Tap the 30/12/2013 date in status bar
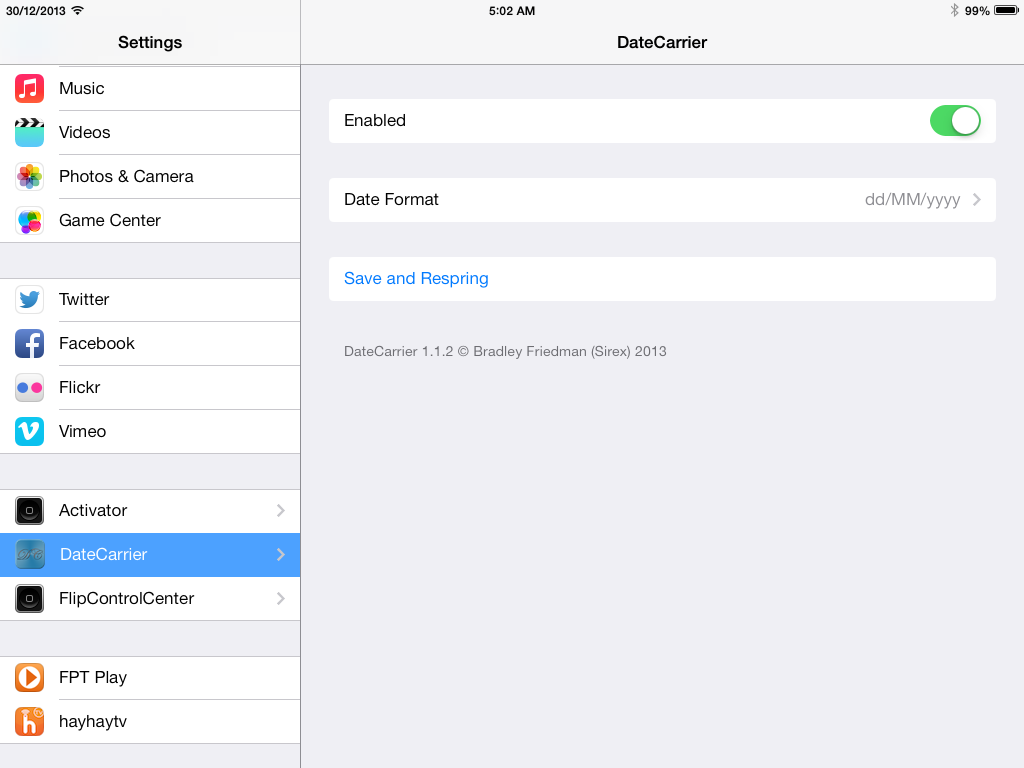The height and width of the screenshot is (768, 1024). pos(36,11)
